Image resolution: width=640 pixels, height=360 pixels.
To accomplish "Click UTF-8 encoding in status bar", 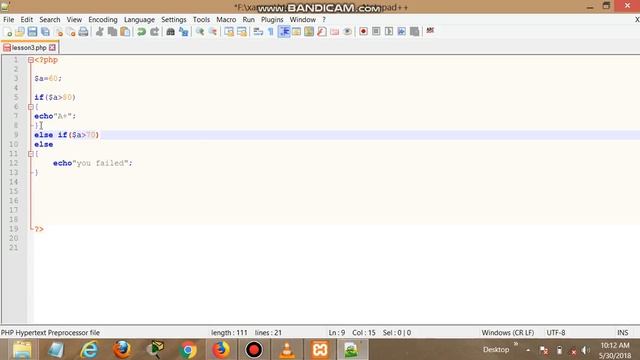I will [556, 333].
